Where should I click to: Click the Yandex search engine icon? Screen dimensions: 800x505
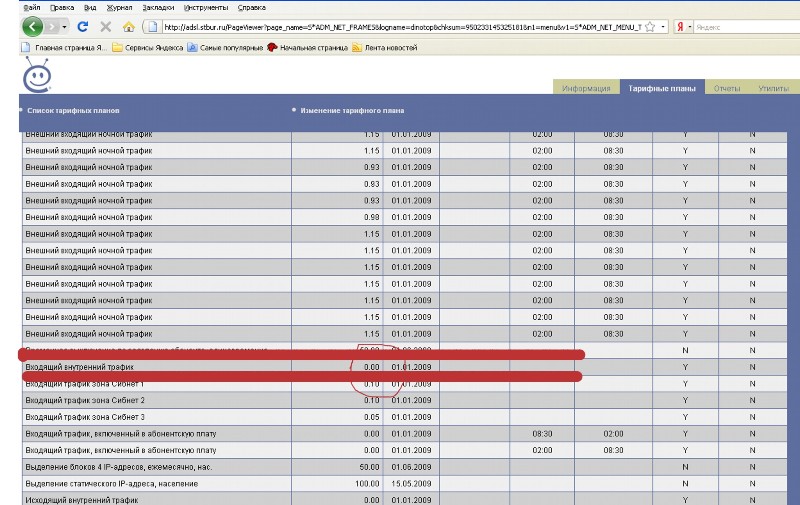pos(682,27)
